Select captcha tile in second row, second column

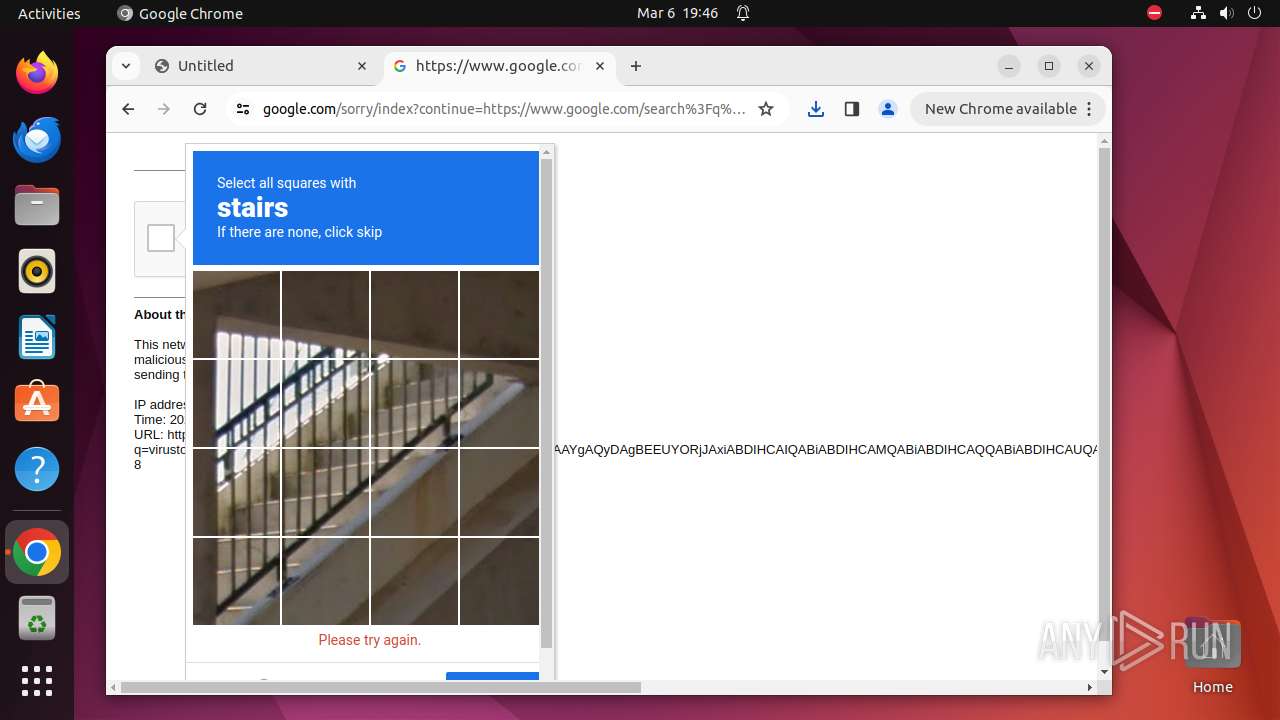(325, 403)
